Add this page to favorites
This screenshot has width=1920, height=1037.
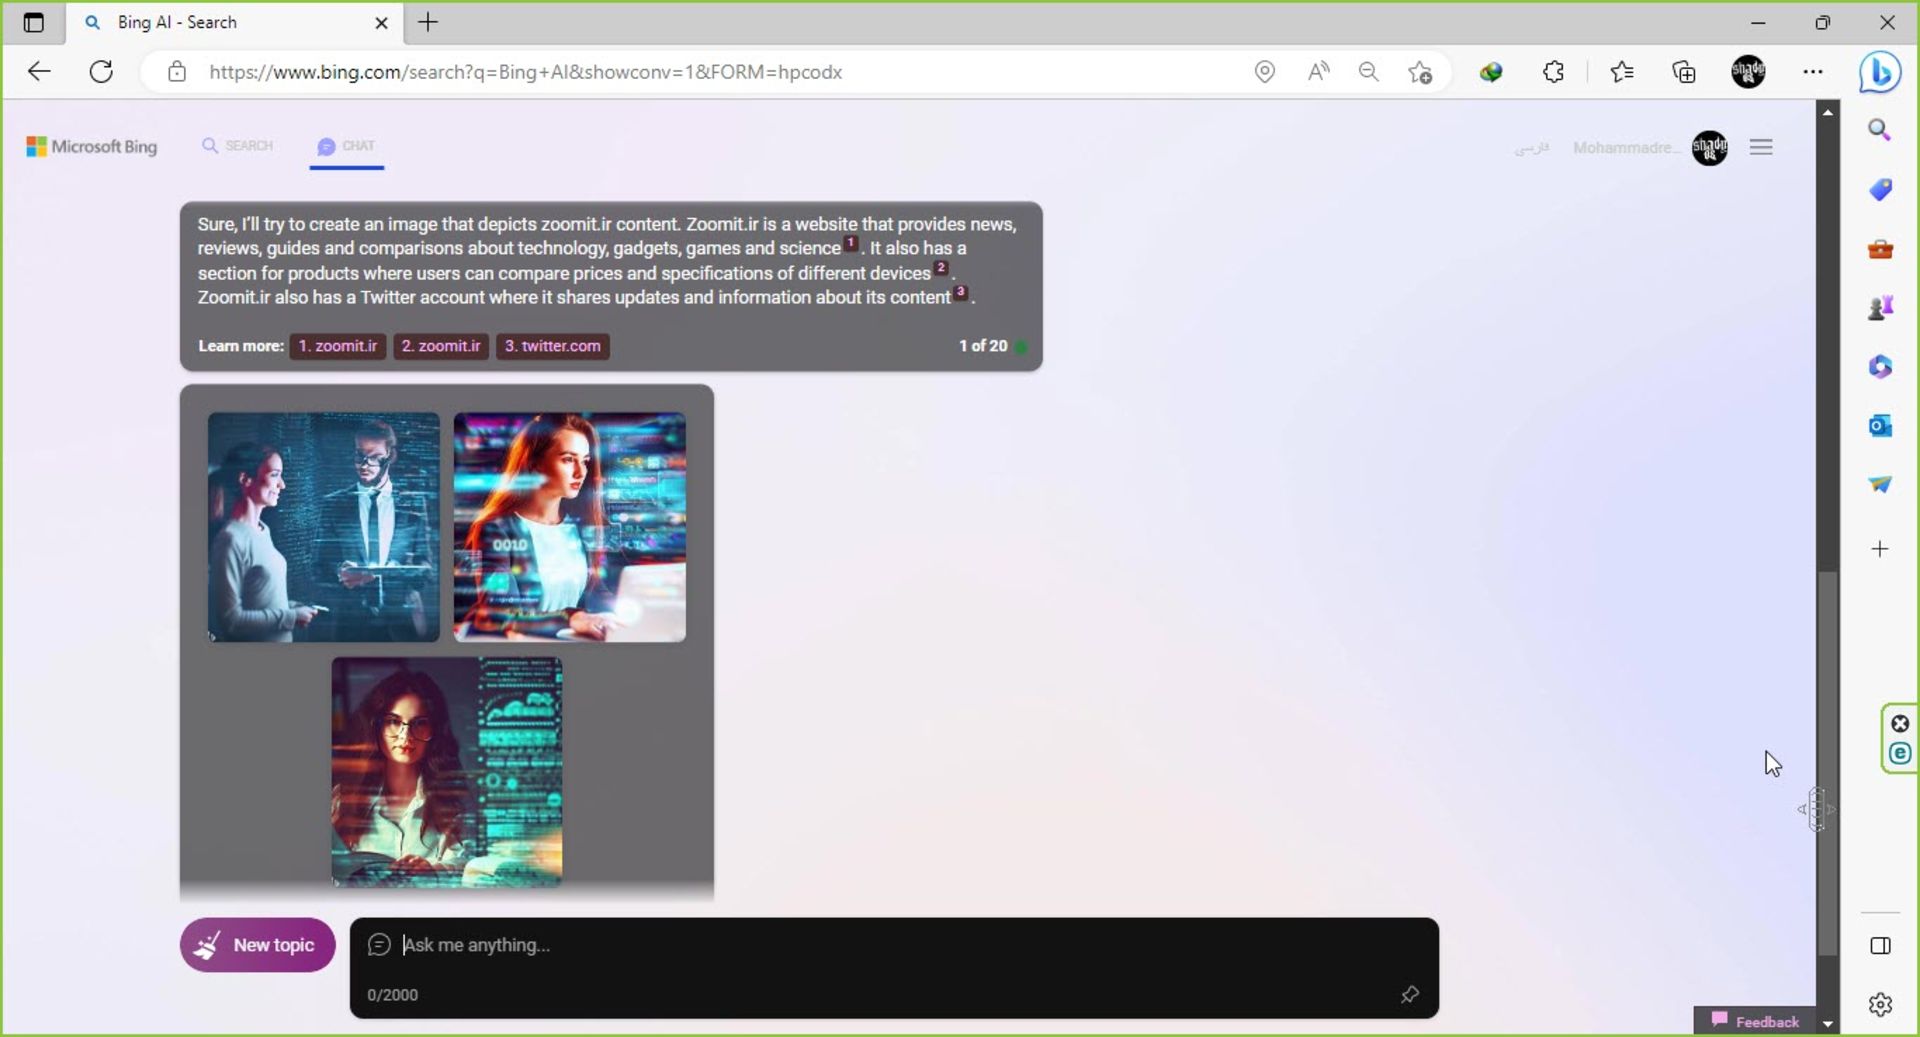pyautogui.click(x=1419, y=72)
